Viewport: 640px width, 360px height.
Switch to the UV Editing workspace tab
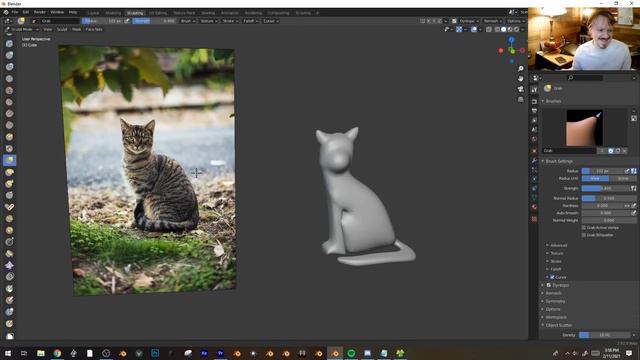(158, 13)
